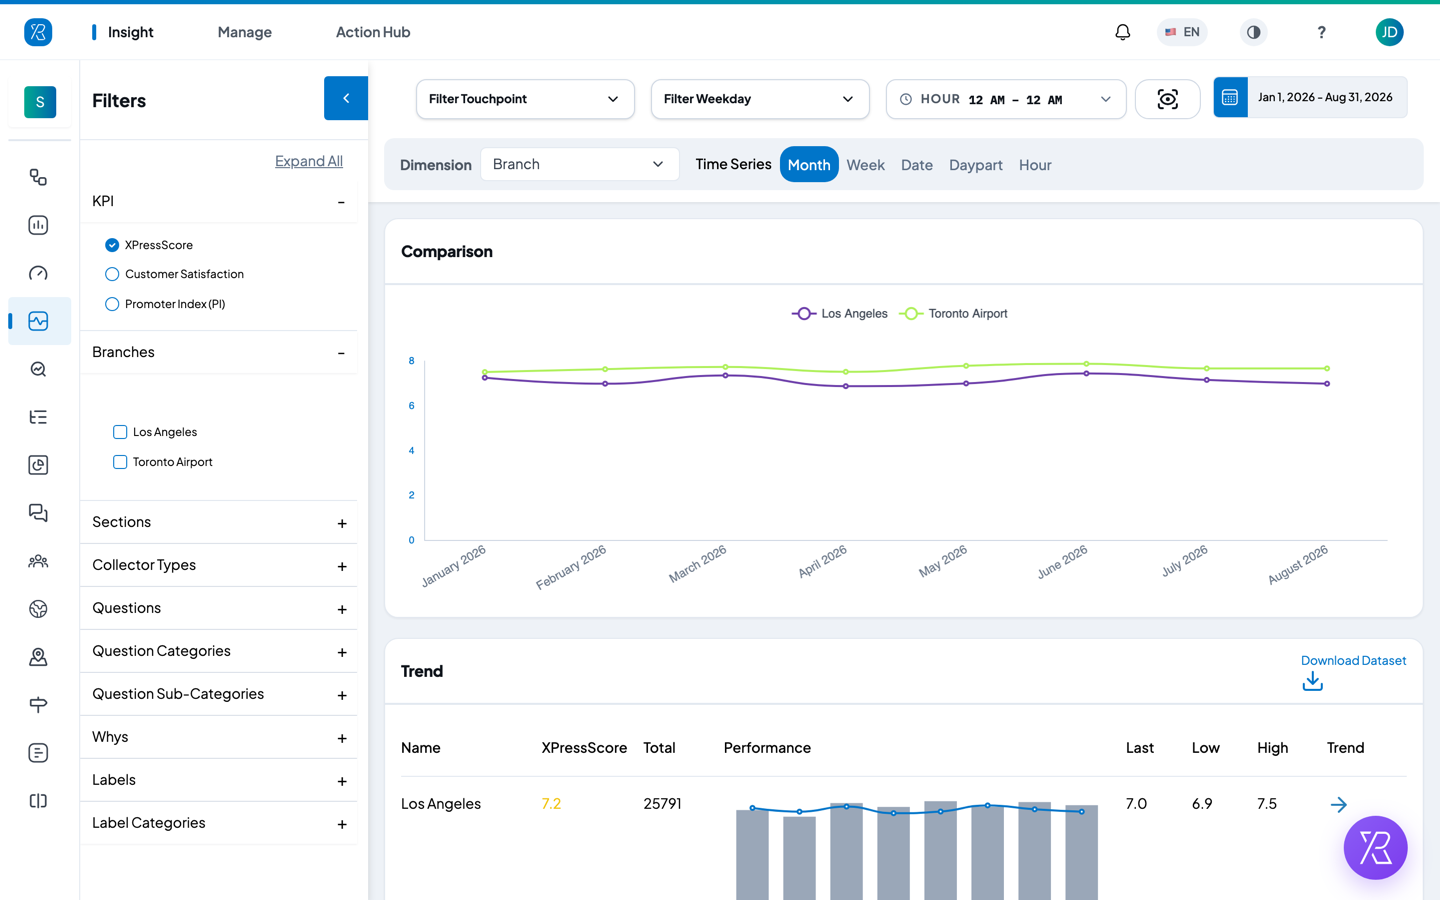This screenshot has width=1440, height=900.
Task: Open the chat bubbles icon in sidebar
Action: click(38, 513)
